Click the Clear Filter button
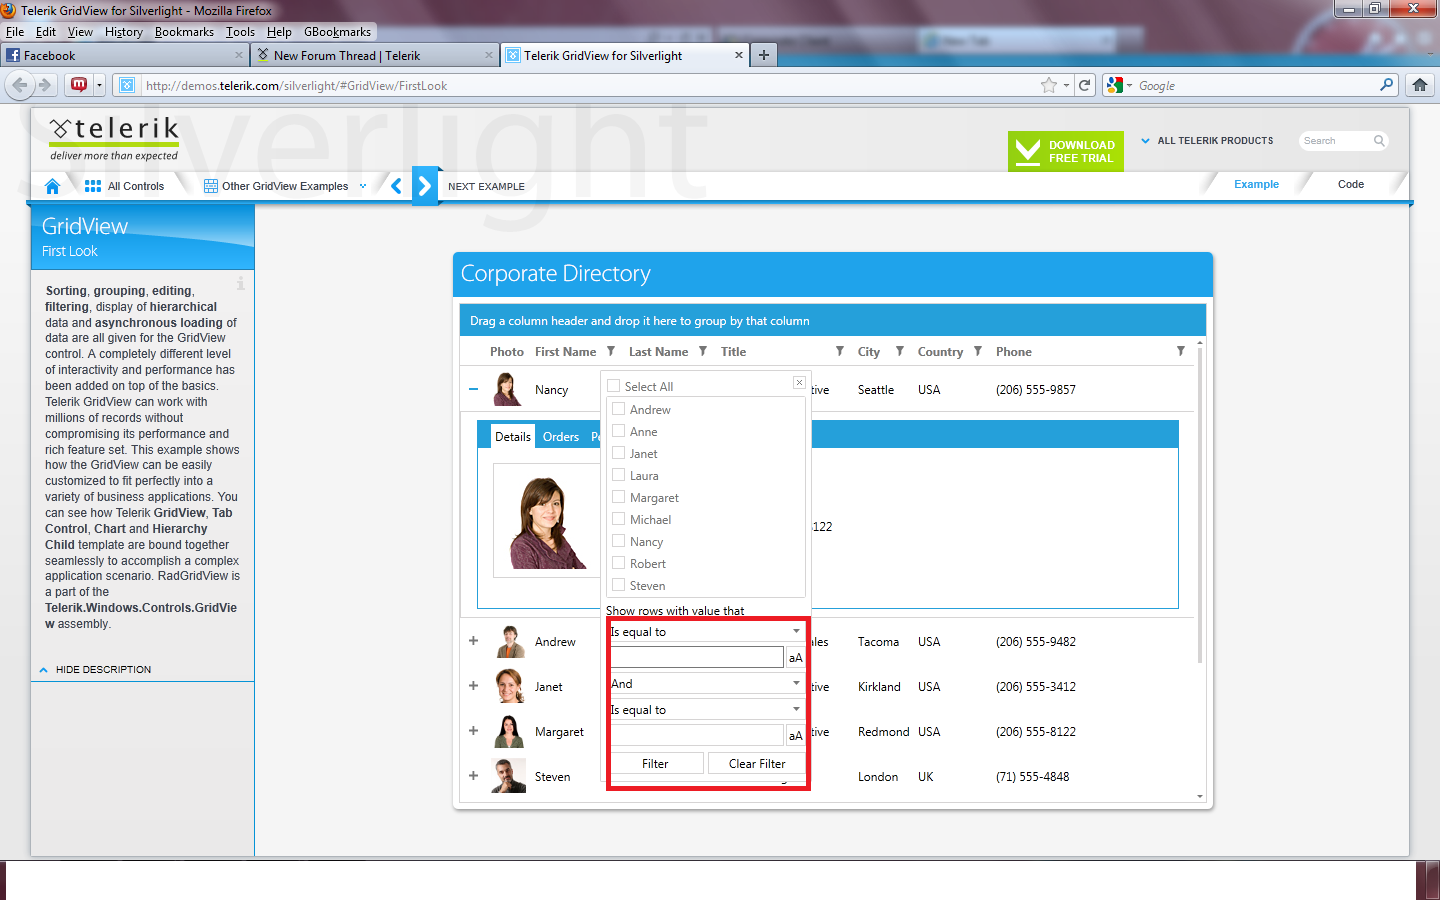This screenshot has width=1440, height=900. click(757, 764)
